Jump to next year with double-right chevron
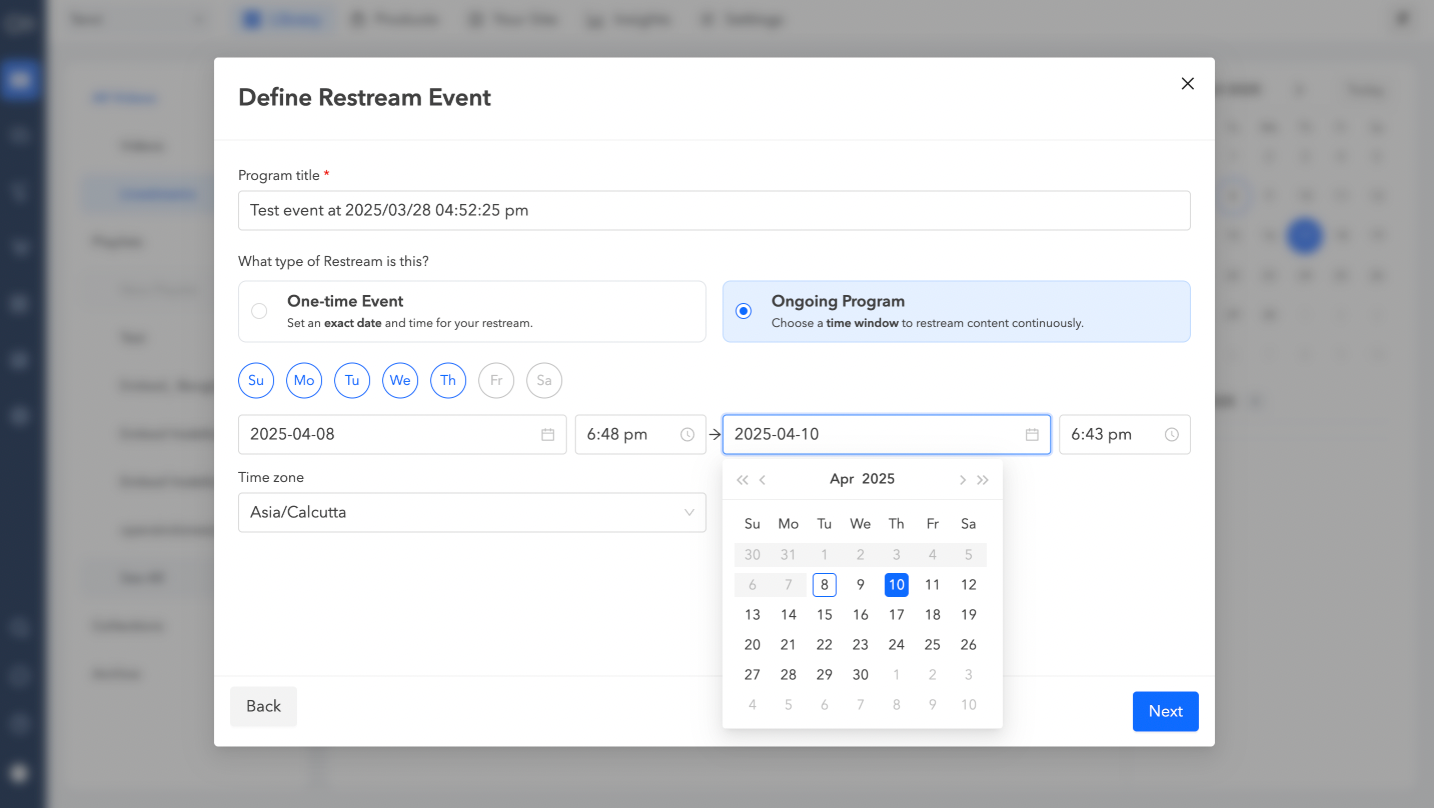The height and width of the screenshot is (812, 1434). (x=982, y=479)
